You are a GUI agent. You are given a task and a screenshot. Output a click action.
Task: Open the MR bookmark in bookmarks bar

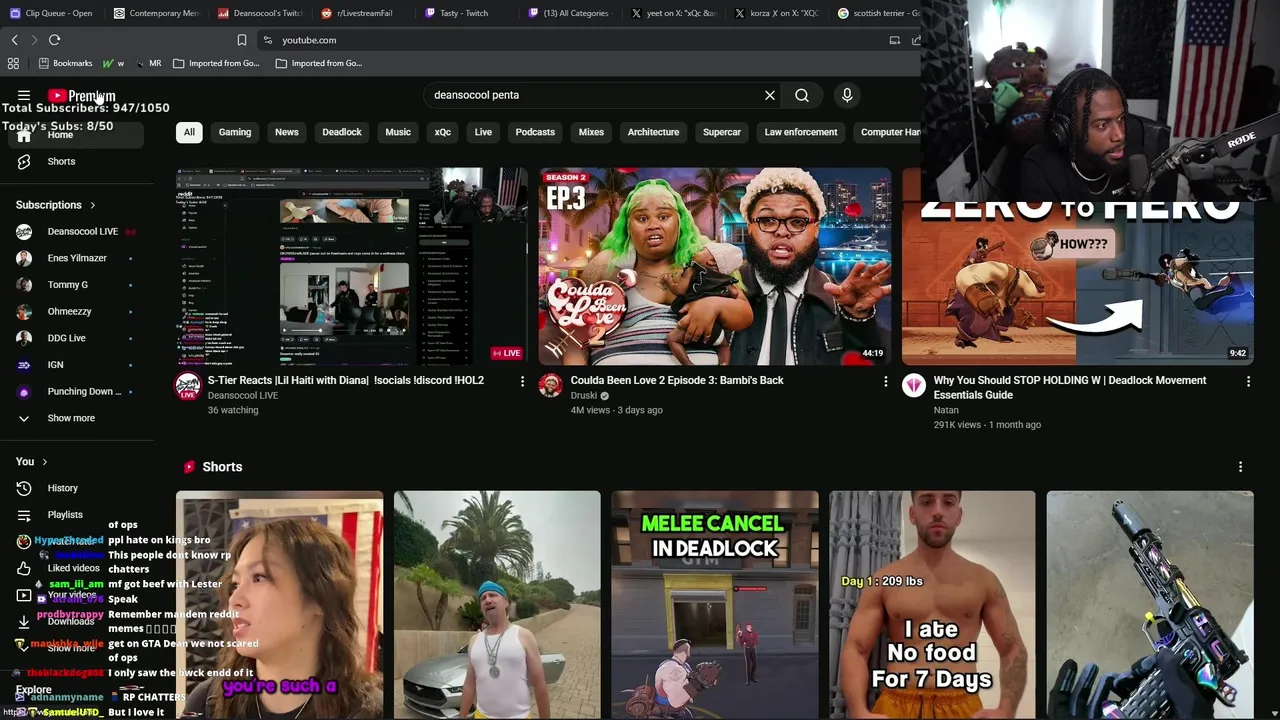coord(149,63)
